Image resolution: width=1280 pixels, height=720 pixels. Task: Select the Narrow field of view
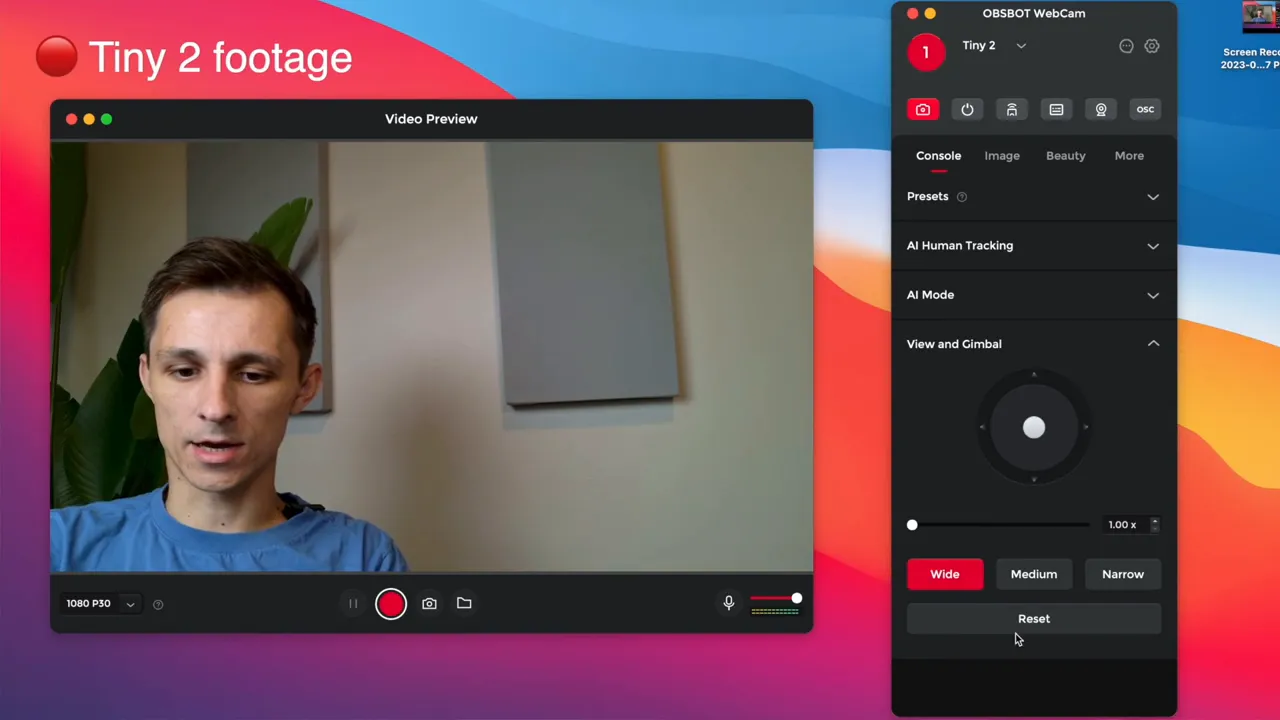click(1123, 574)
